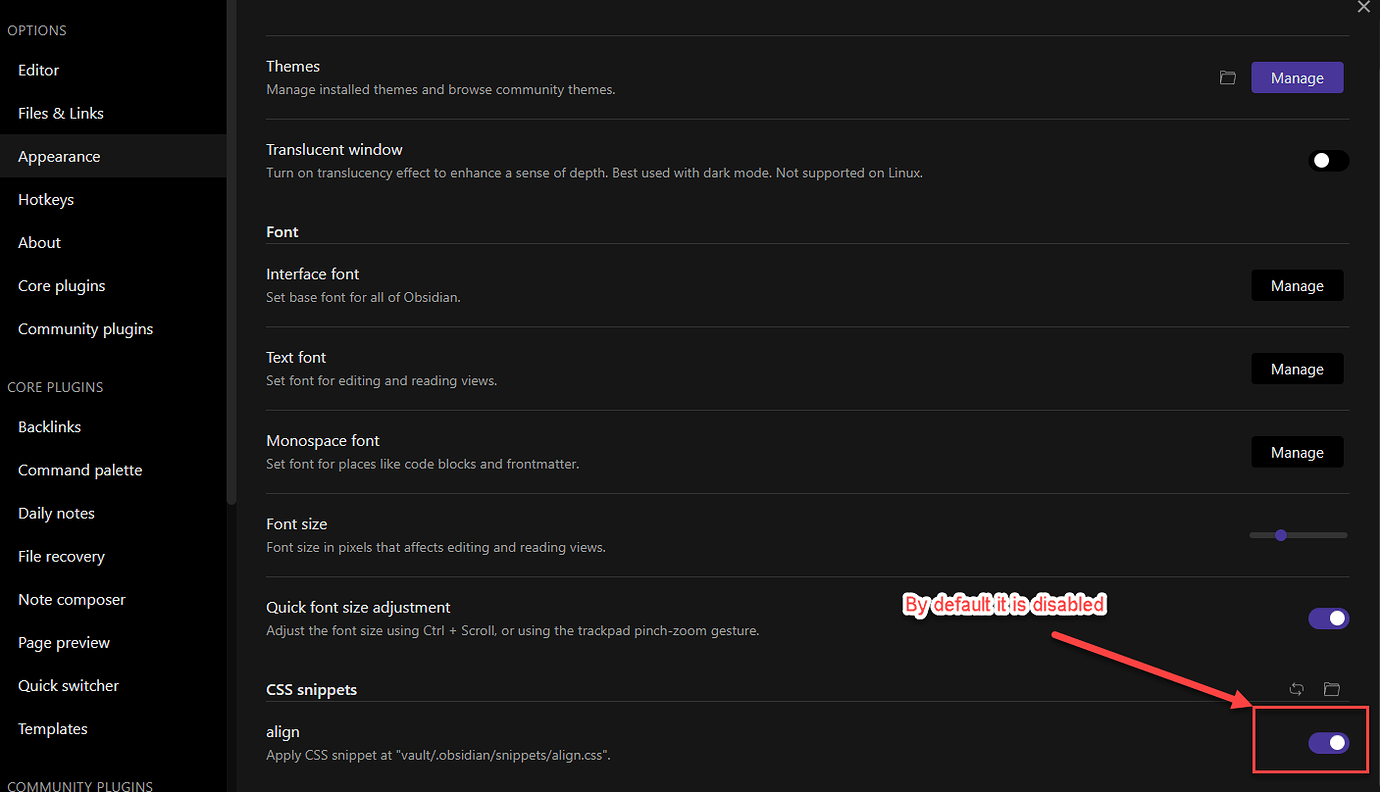Adjust the Font size slider
The image size is (1380, 792).
click(1299, 536)
